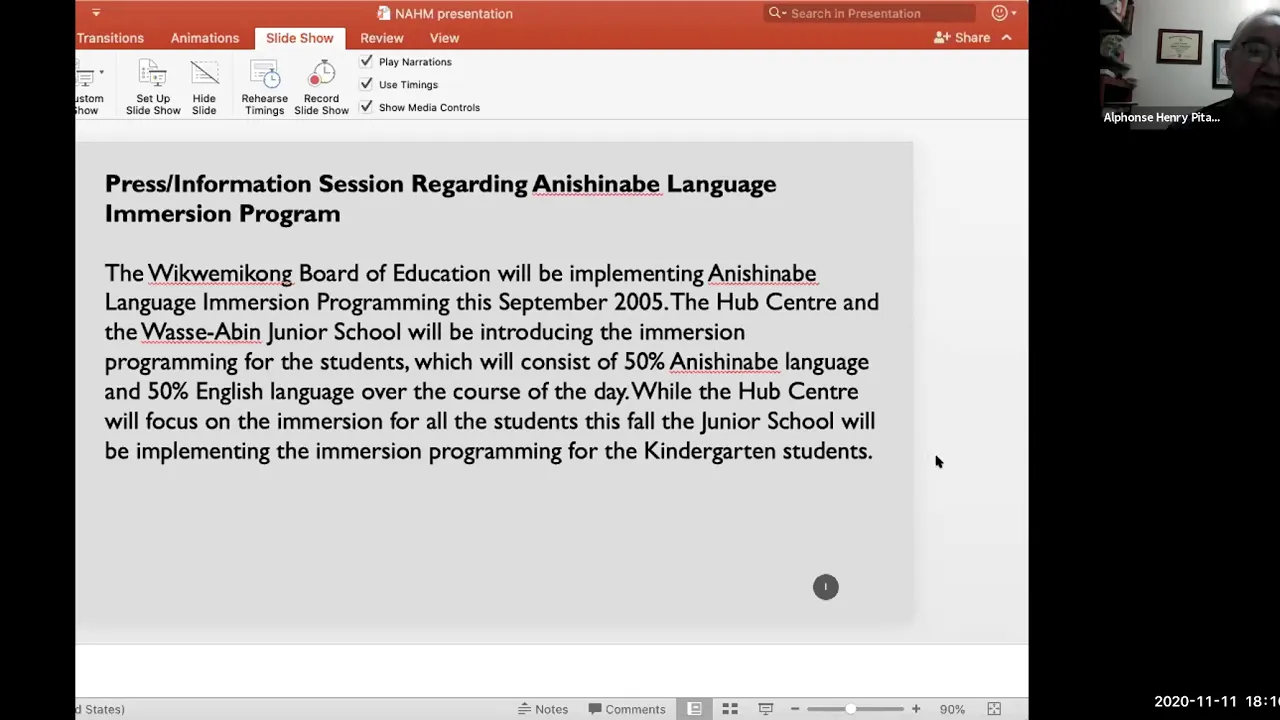The width and height of the screenshot is (1280, 720).
Task: Collapse the ribbon with the chevron
Action: coord(1006,38)
